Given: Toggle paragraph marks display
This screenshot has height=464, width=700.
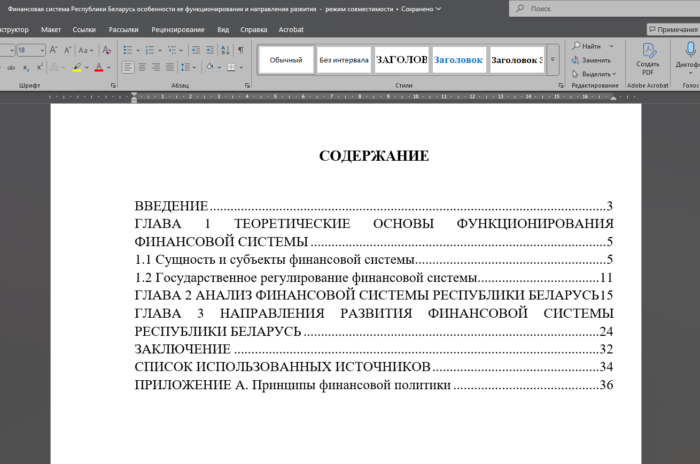Looking at the screenshot, I should pyautogui.click(x=241, y=50).
